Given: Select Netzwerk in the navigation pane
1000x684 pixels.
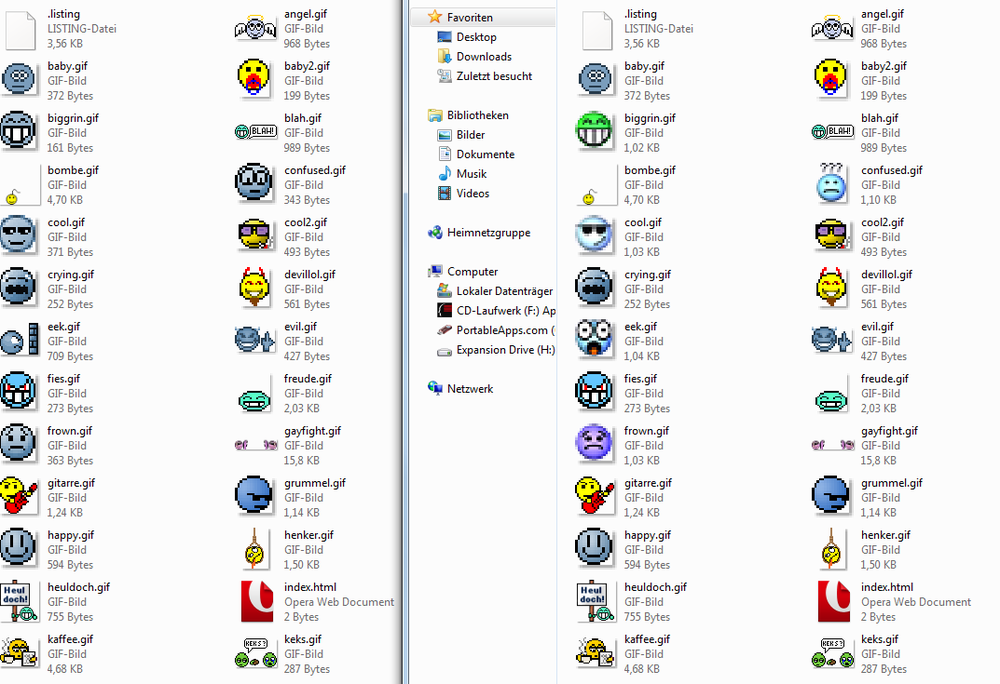Looking at the screenshot, I should [469, 389].
